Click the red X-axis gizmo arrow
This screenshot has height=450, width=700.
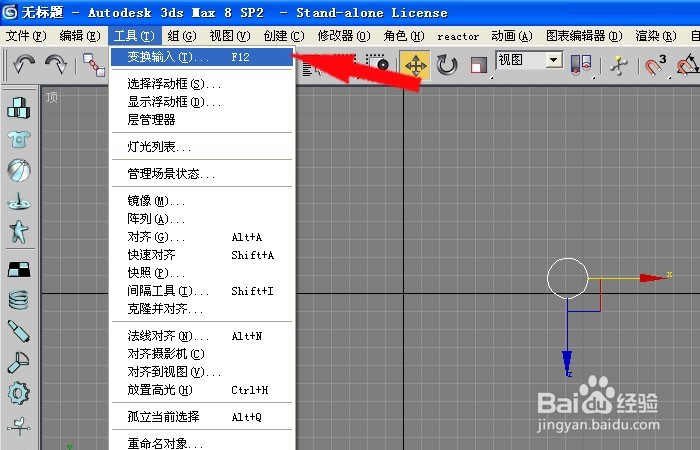coord(654,278)
